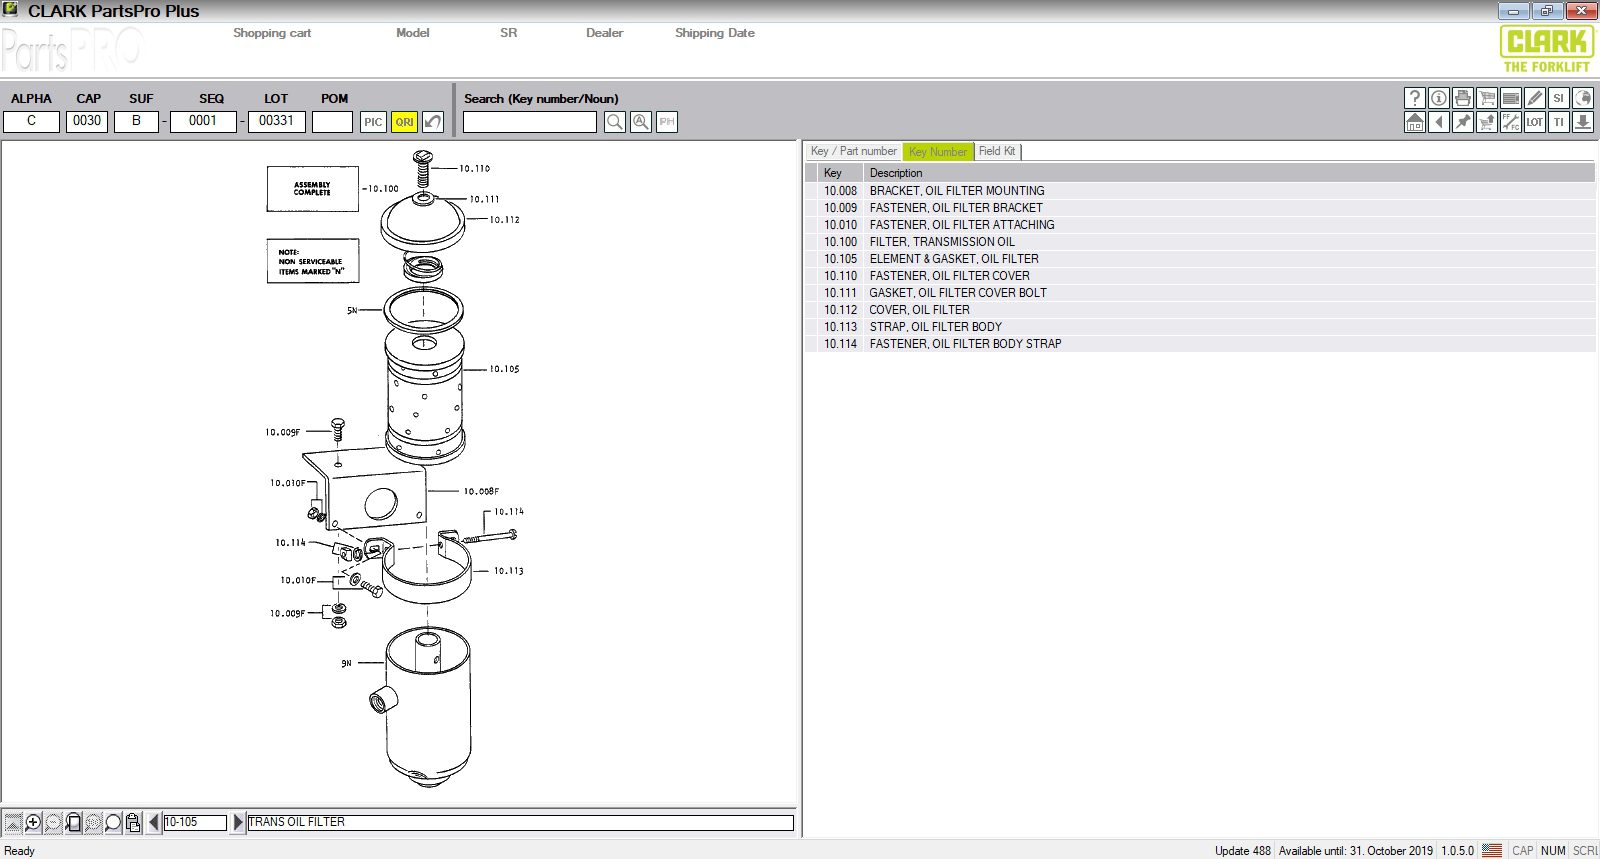Click the undo arrow next to QRI

point(433,122)
